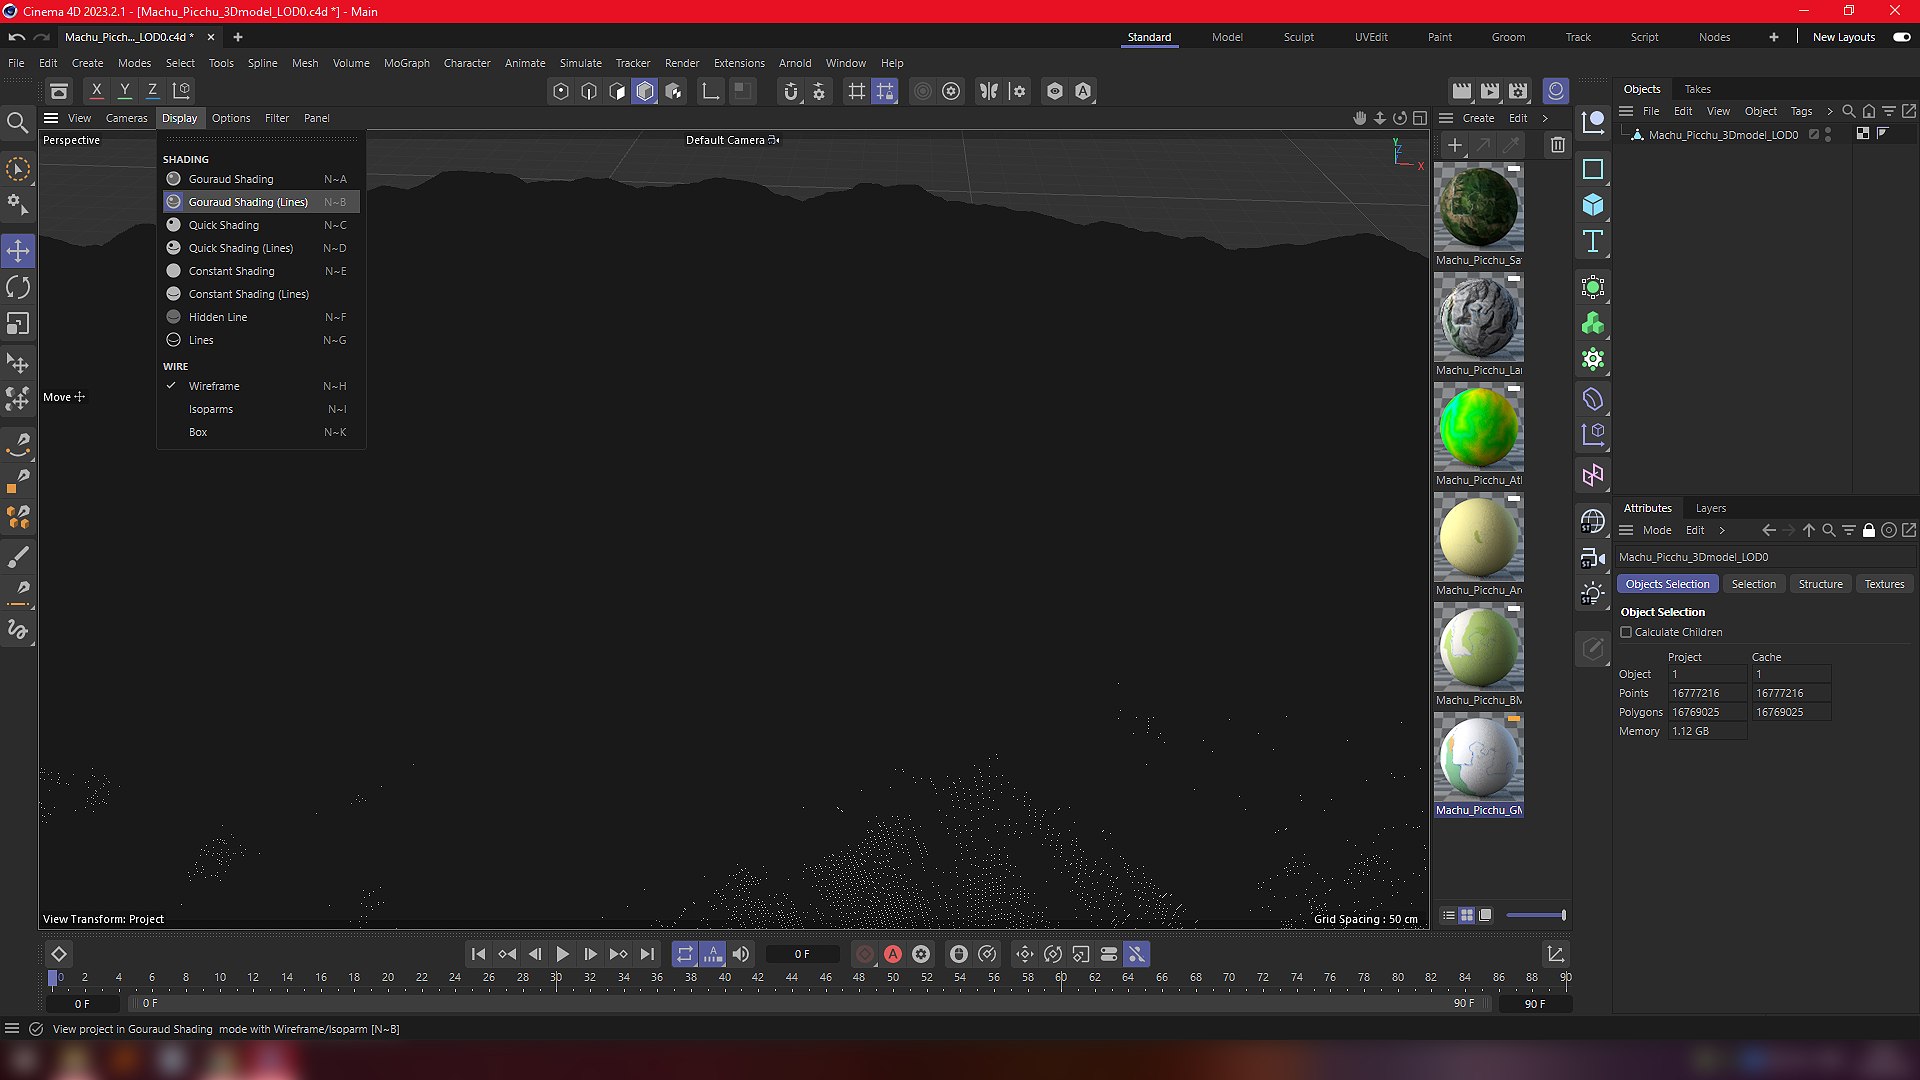This screenshot has width=1920, height=1080.
Task: Select Hidden Line shading option
Action: (260, 317)
